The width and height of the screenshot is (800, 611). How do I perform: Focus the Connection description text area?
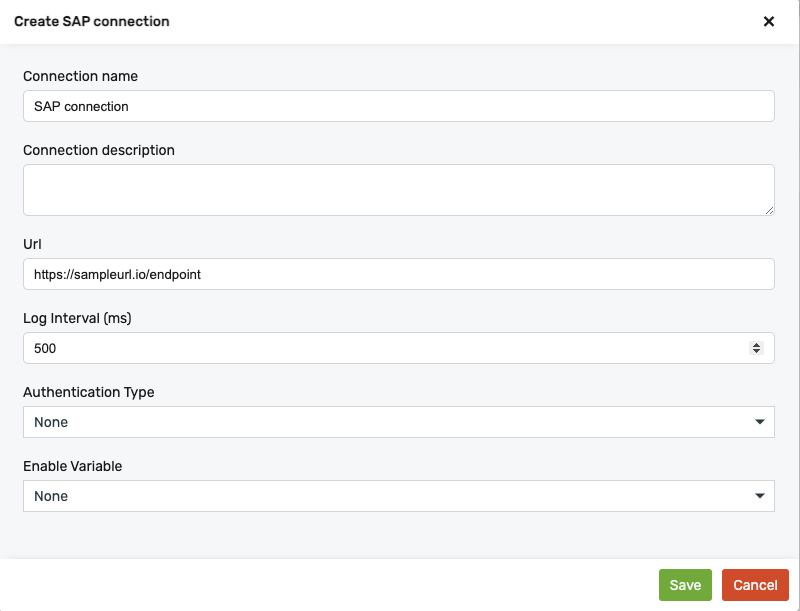pos(398,190)
